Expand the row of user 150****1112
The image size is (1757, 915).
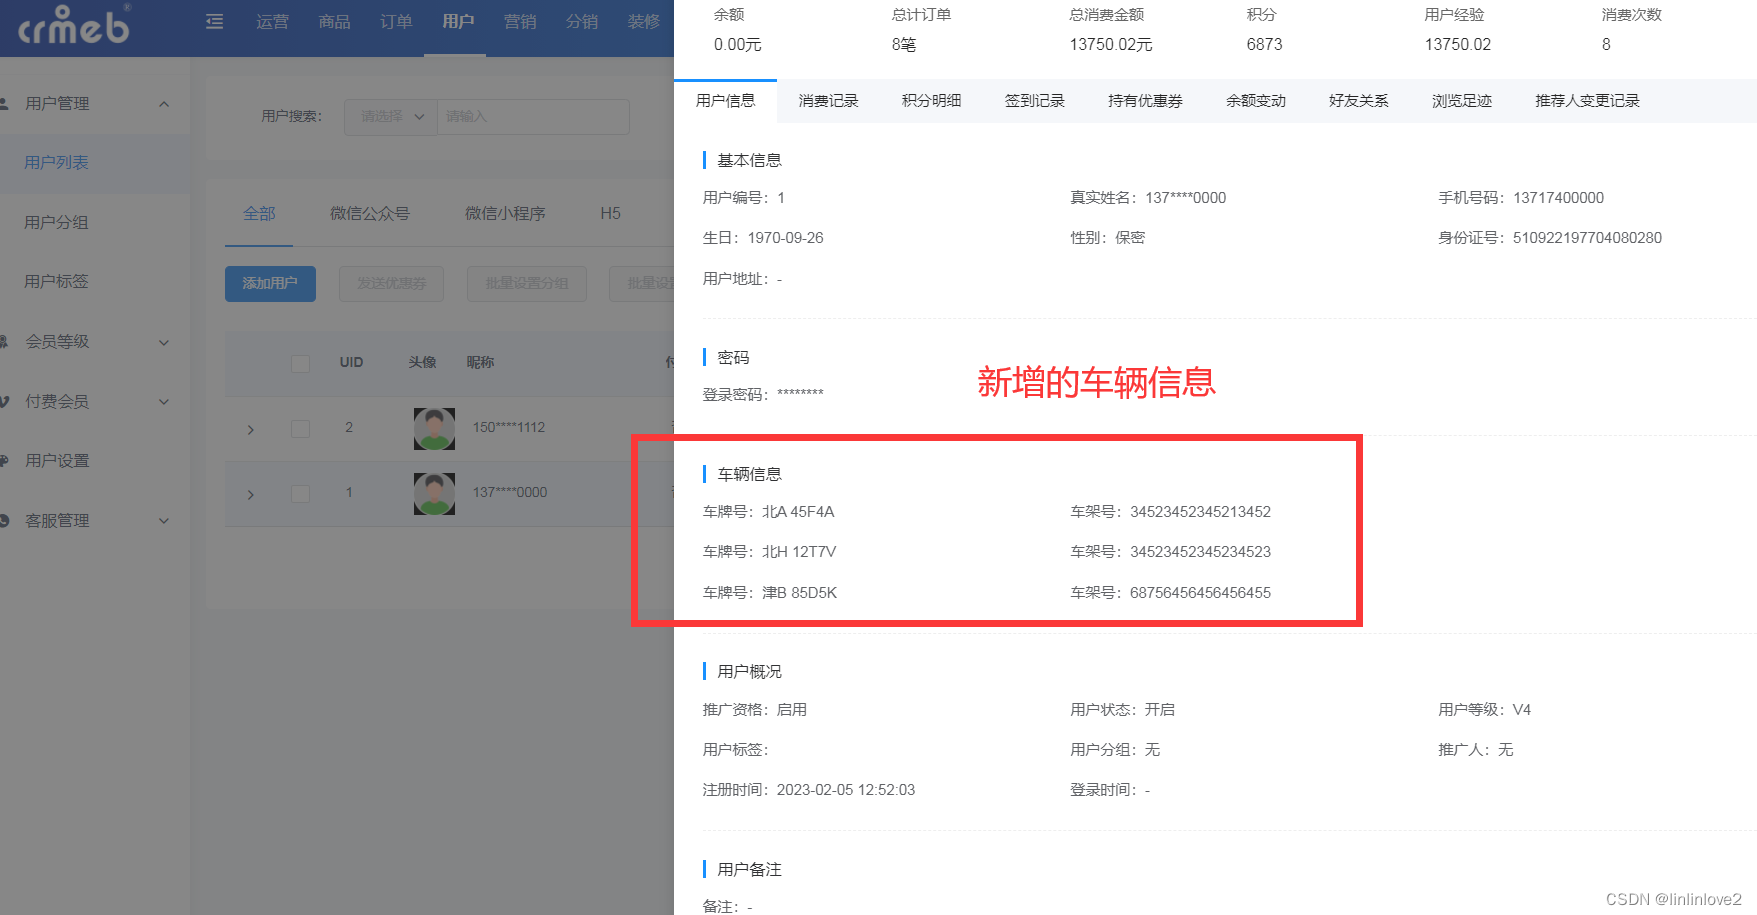coord(251,429)
